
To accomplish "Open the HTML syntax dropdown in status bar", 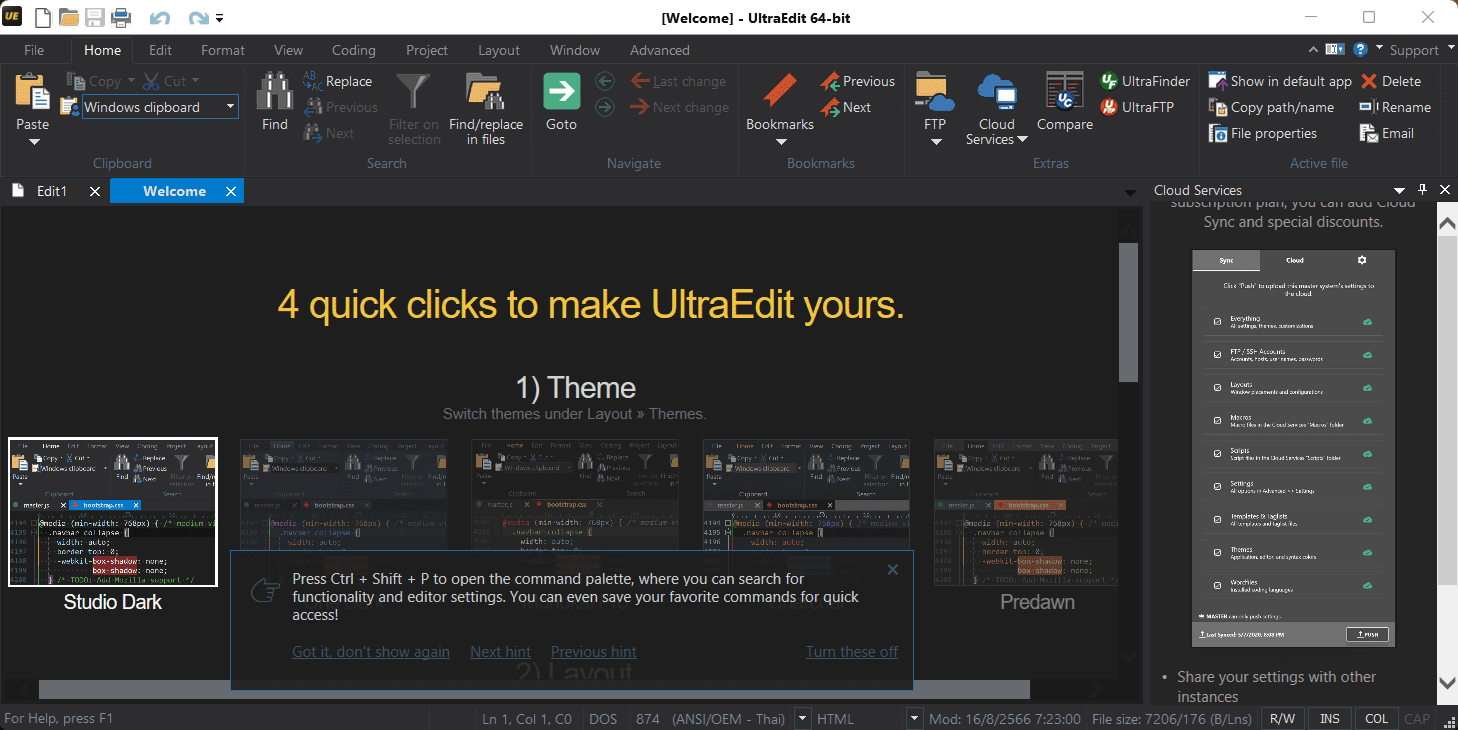I will click(x=914, y=719).
